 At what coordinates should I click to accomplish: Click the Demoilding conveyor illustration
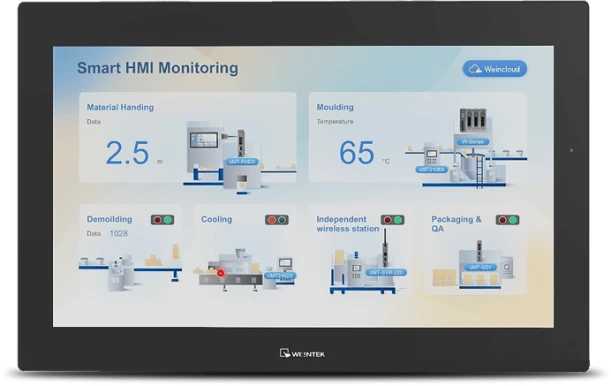pos(131,268)
